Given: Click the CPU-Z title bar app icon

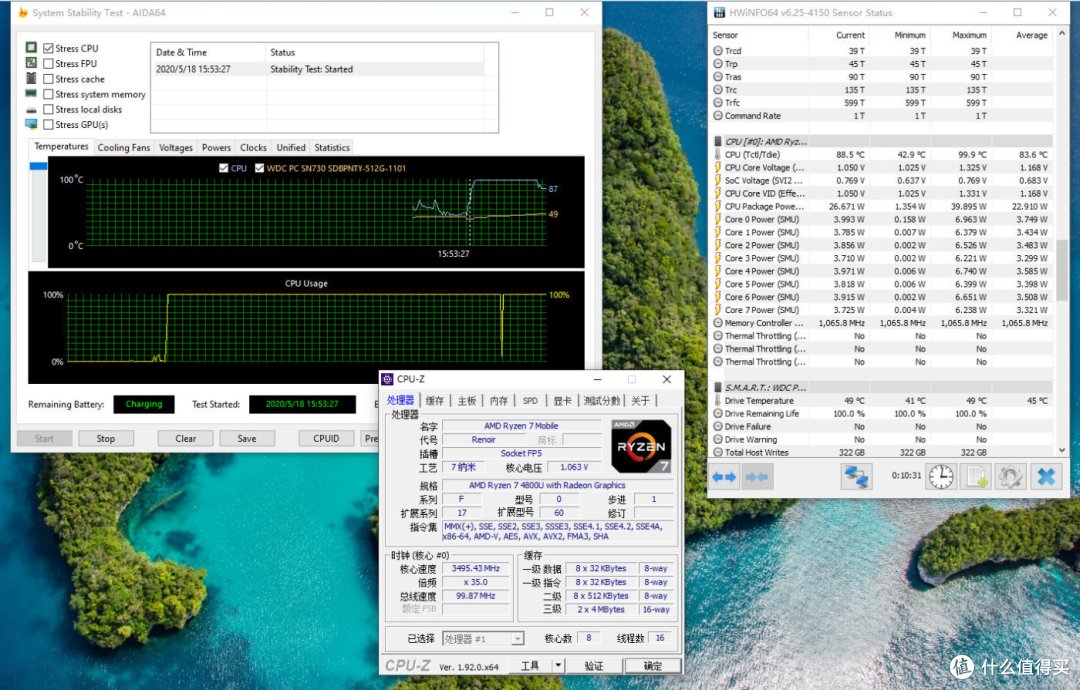Looking at the screenshot, I should pyautogui.click(x=388, y=379).
